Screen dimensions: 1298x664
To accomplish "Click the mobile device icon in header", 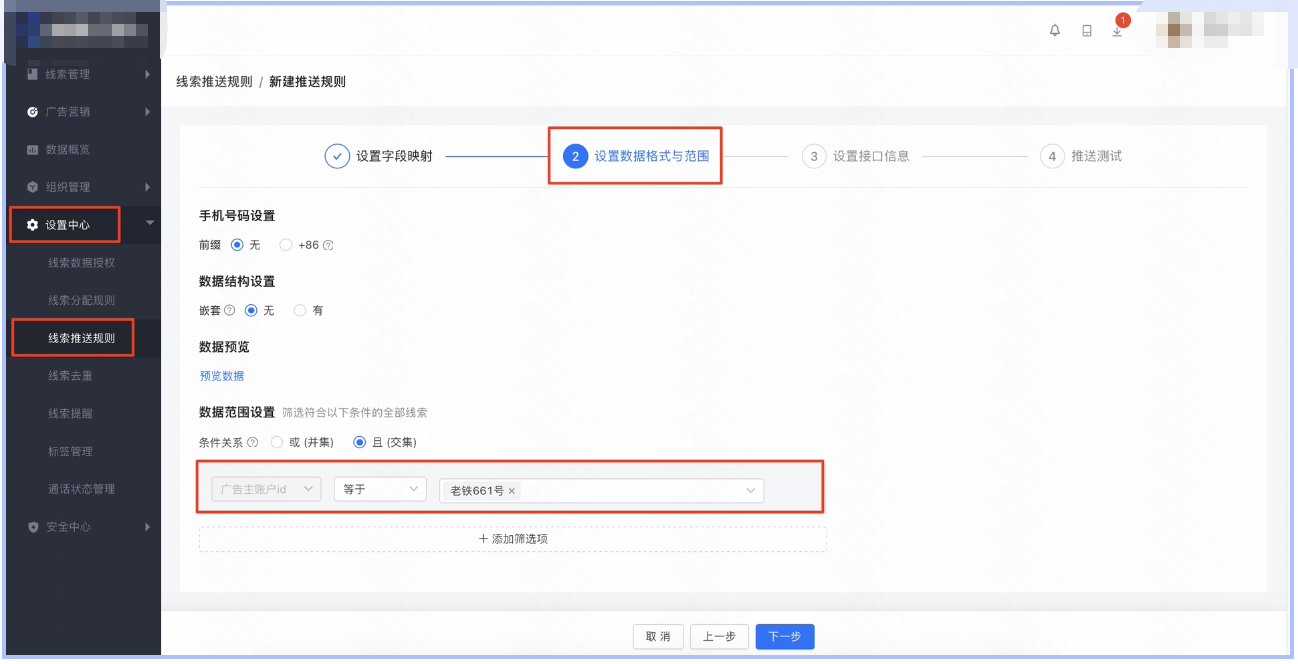I will [x=1086, y=31].
